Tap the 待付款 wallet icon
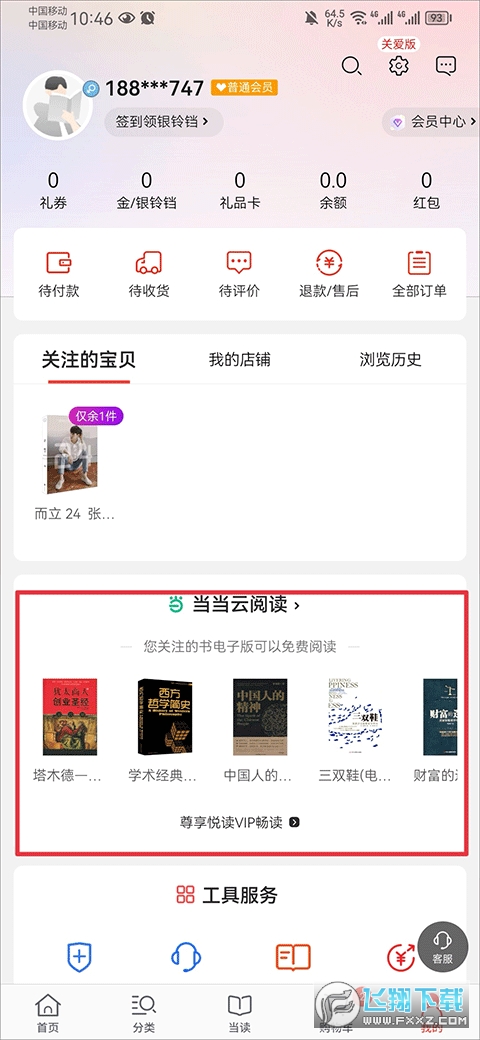 pos(59,263)
